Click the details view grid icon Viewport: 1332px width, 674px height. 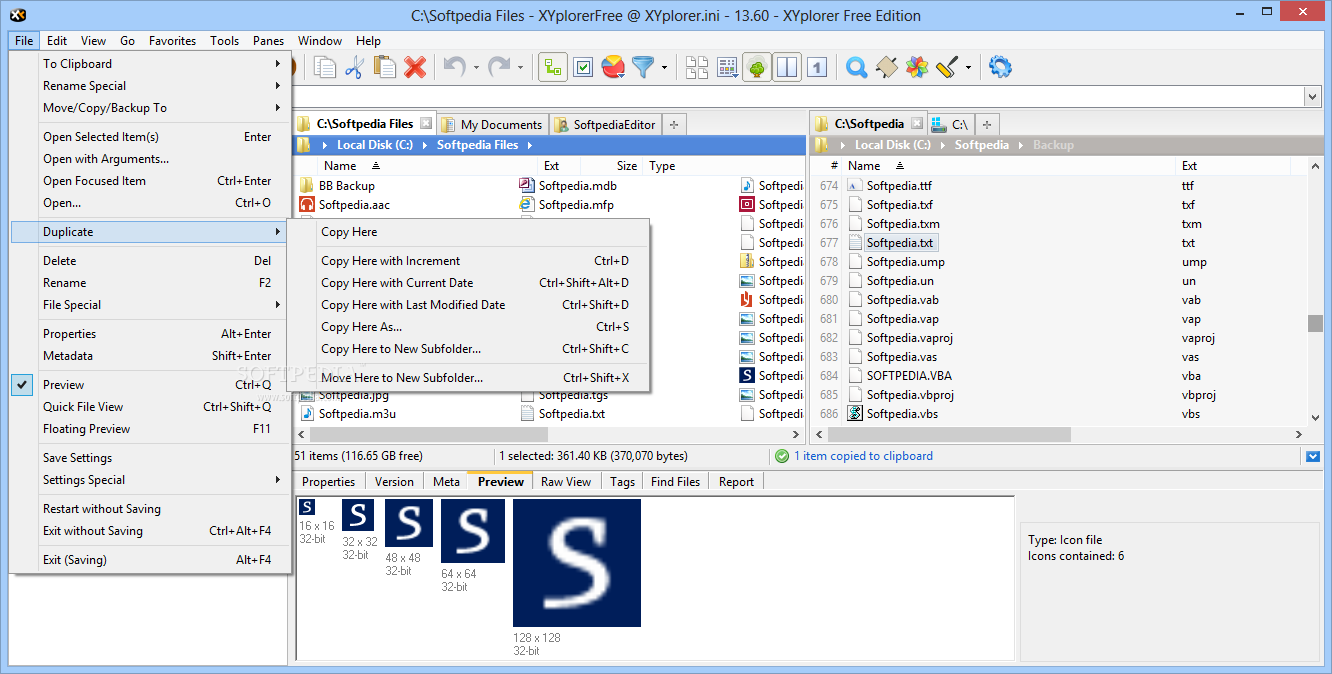pos(727,67)
